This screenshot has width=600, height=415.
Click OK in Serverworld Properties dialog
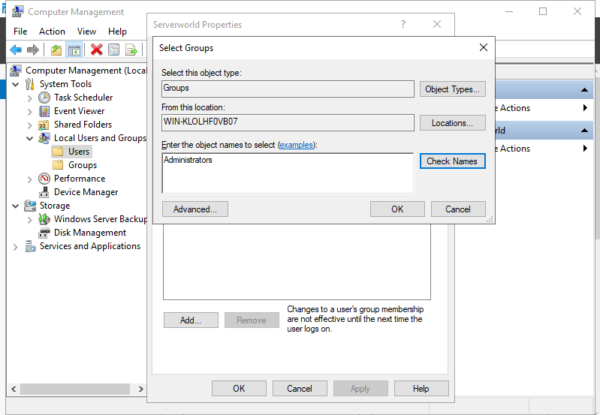(239, 388)
